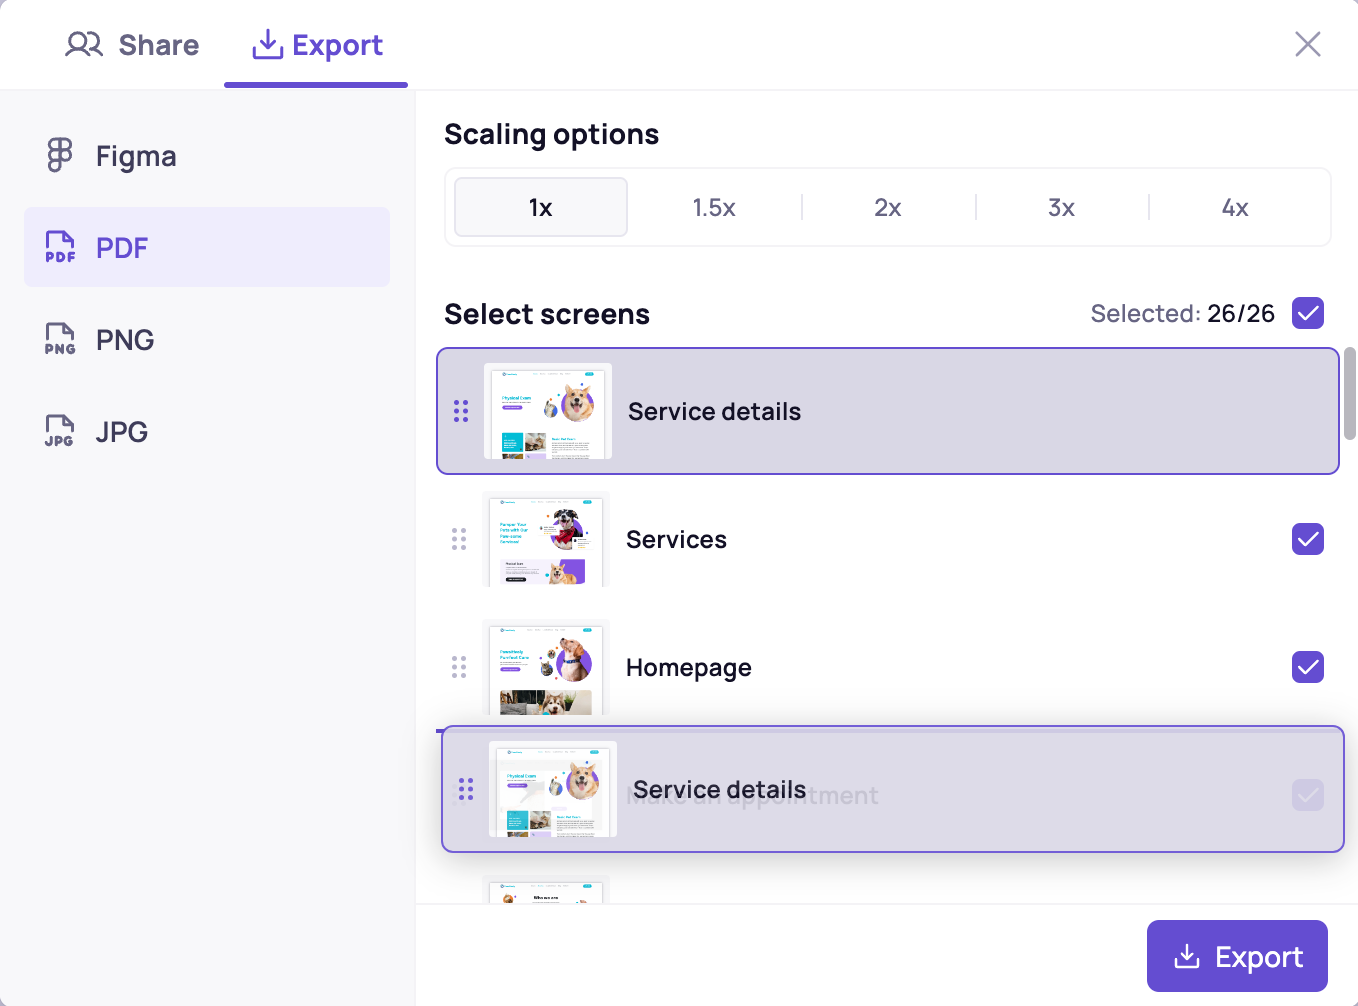Viewport: 1358px width, 1006px height.
Task: Click the Homepage screen name
Action: click(x=689, y=667)
